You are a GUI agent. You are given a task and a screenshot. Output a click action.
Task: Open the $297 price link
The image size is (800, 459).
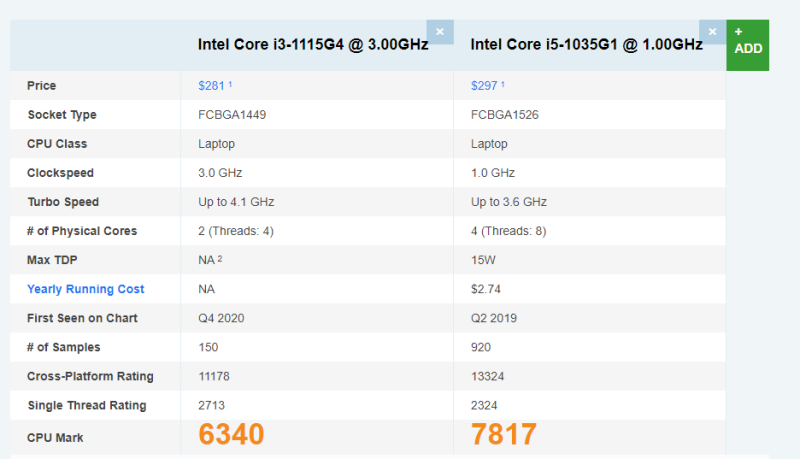[485, 86]
